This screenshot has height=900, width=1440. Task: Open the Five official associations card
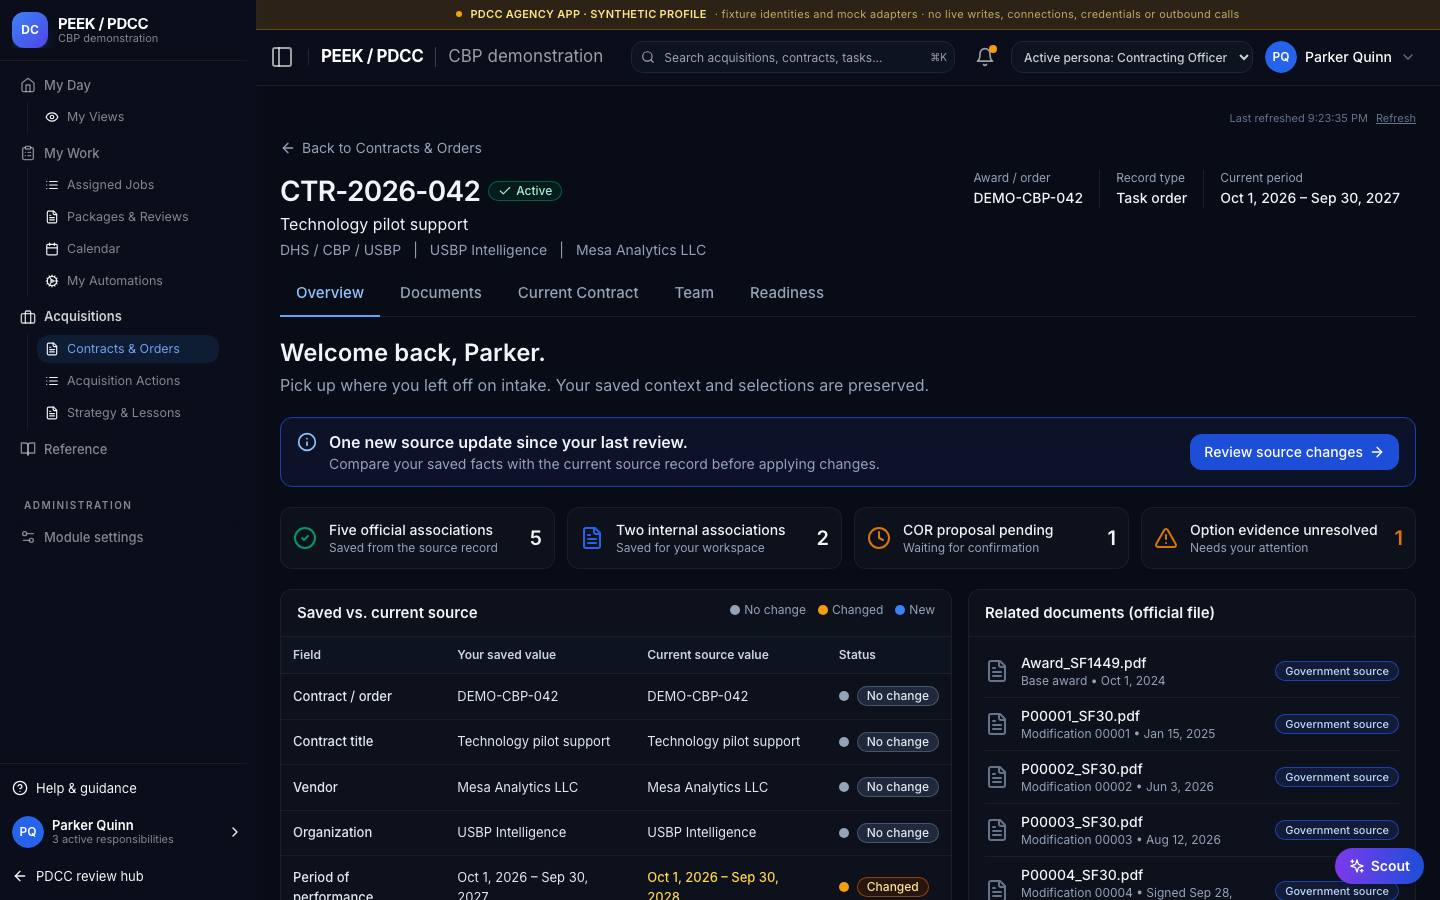point(417,538)
